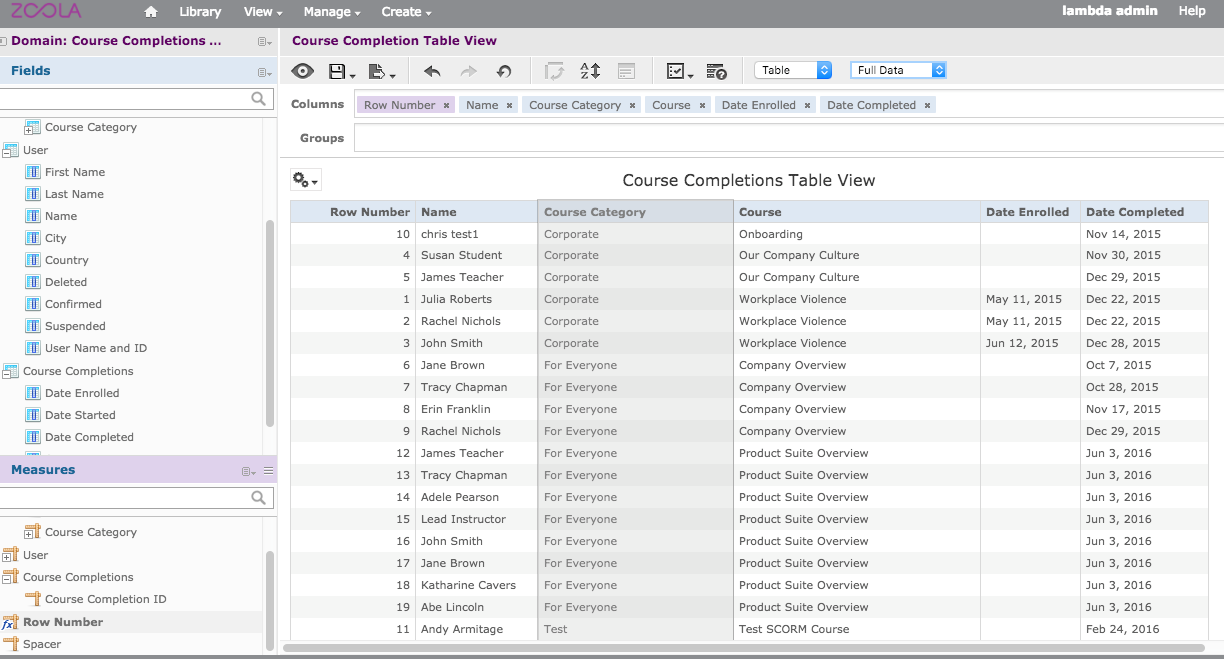
Task: Remove the Date Completed column chip
Action: (x=928, y=105)
